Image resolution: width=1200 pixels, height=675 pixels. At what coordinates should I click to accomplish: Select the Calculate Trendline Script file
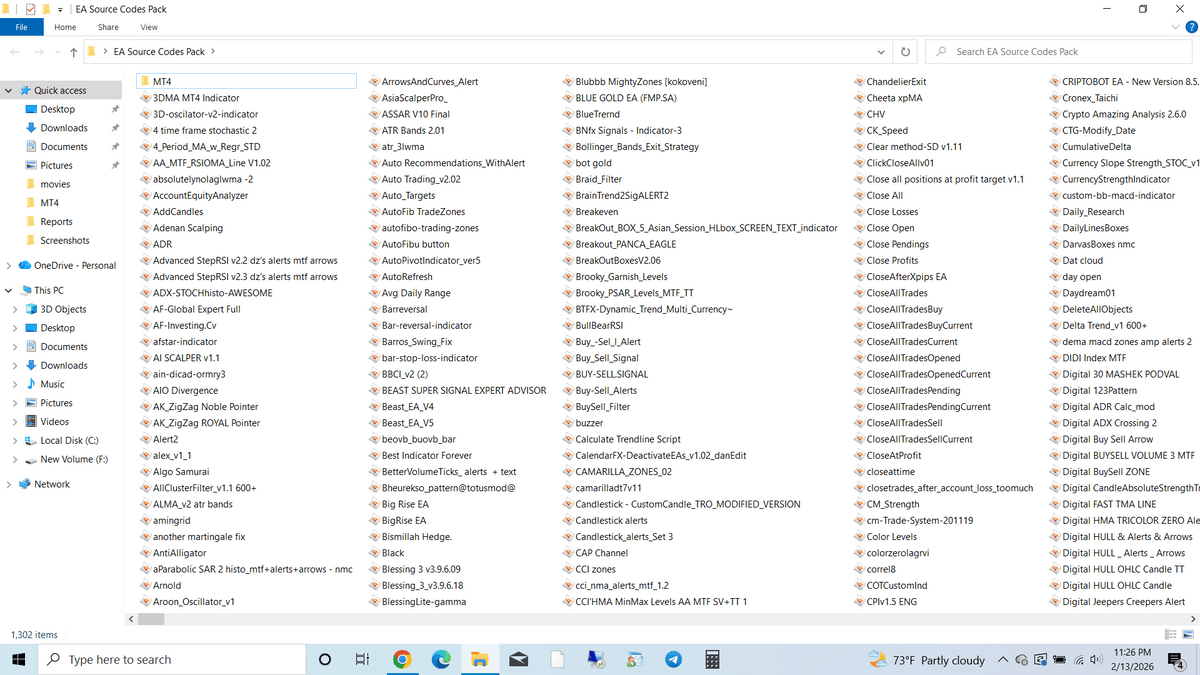click(620, 439)
